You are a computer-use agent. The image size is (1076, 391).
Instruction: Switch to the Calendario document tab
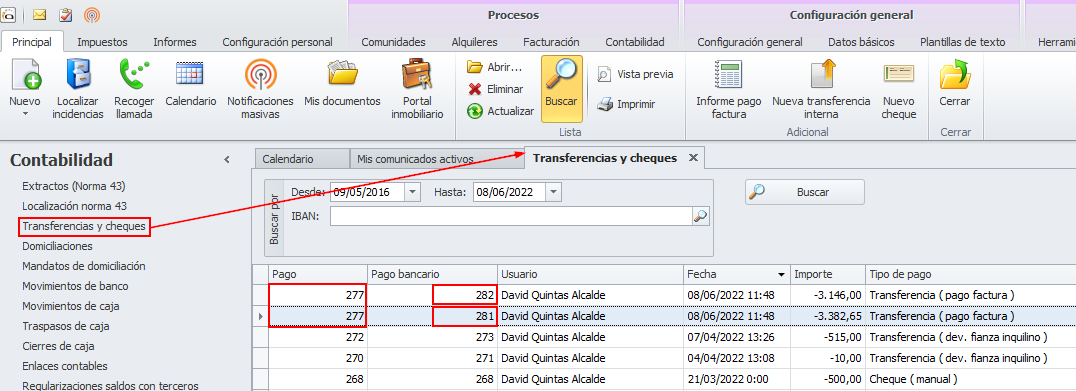(301, 158)
